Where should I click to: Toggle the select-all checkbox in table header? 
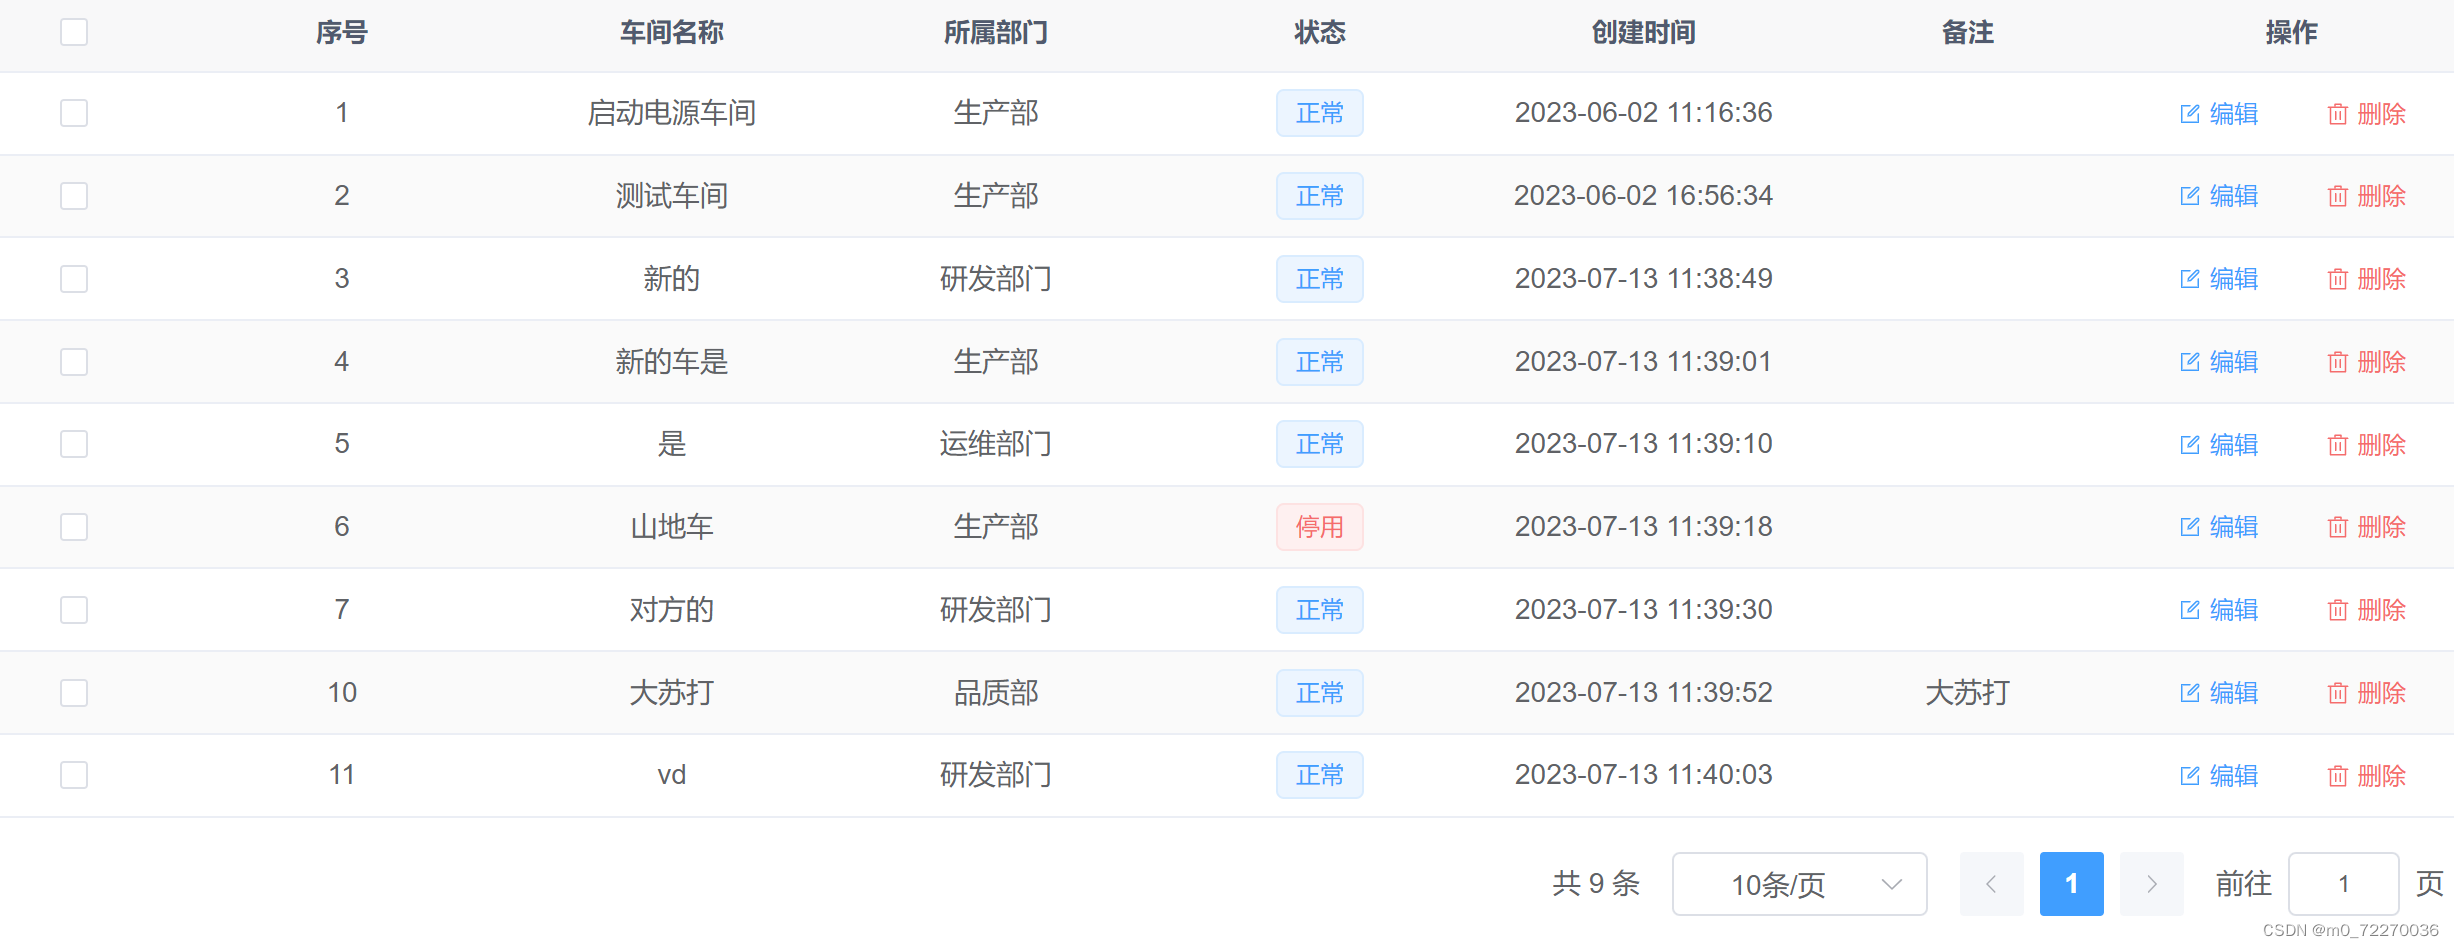(x=74, y=32)
